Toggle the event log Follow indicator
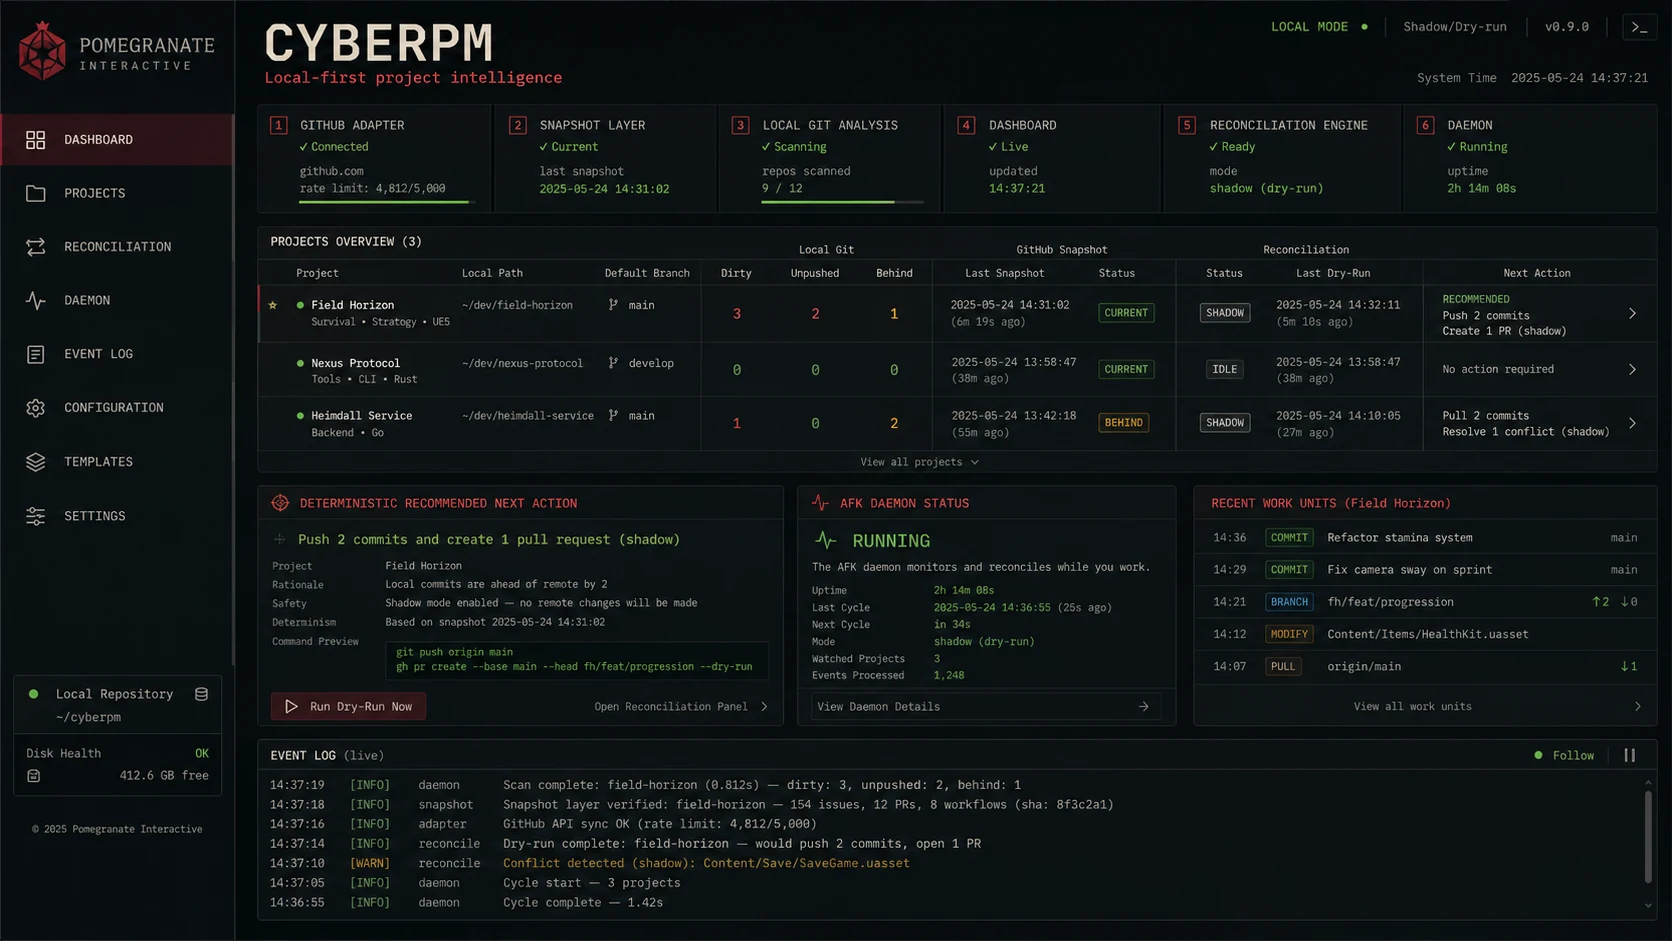Screen dimensions: 1672x941 coord(1564,755)
